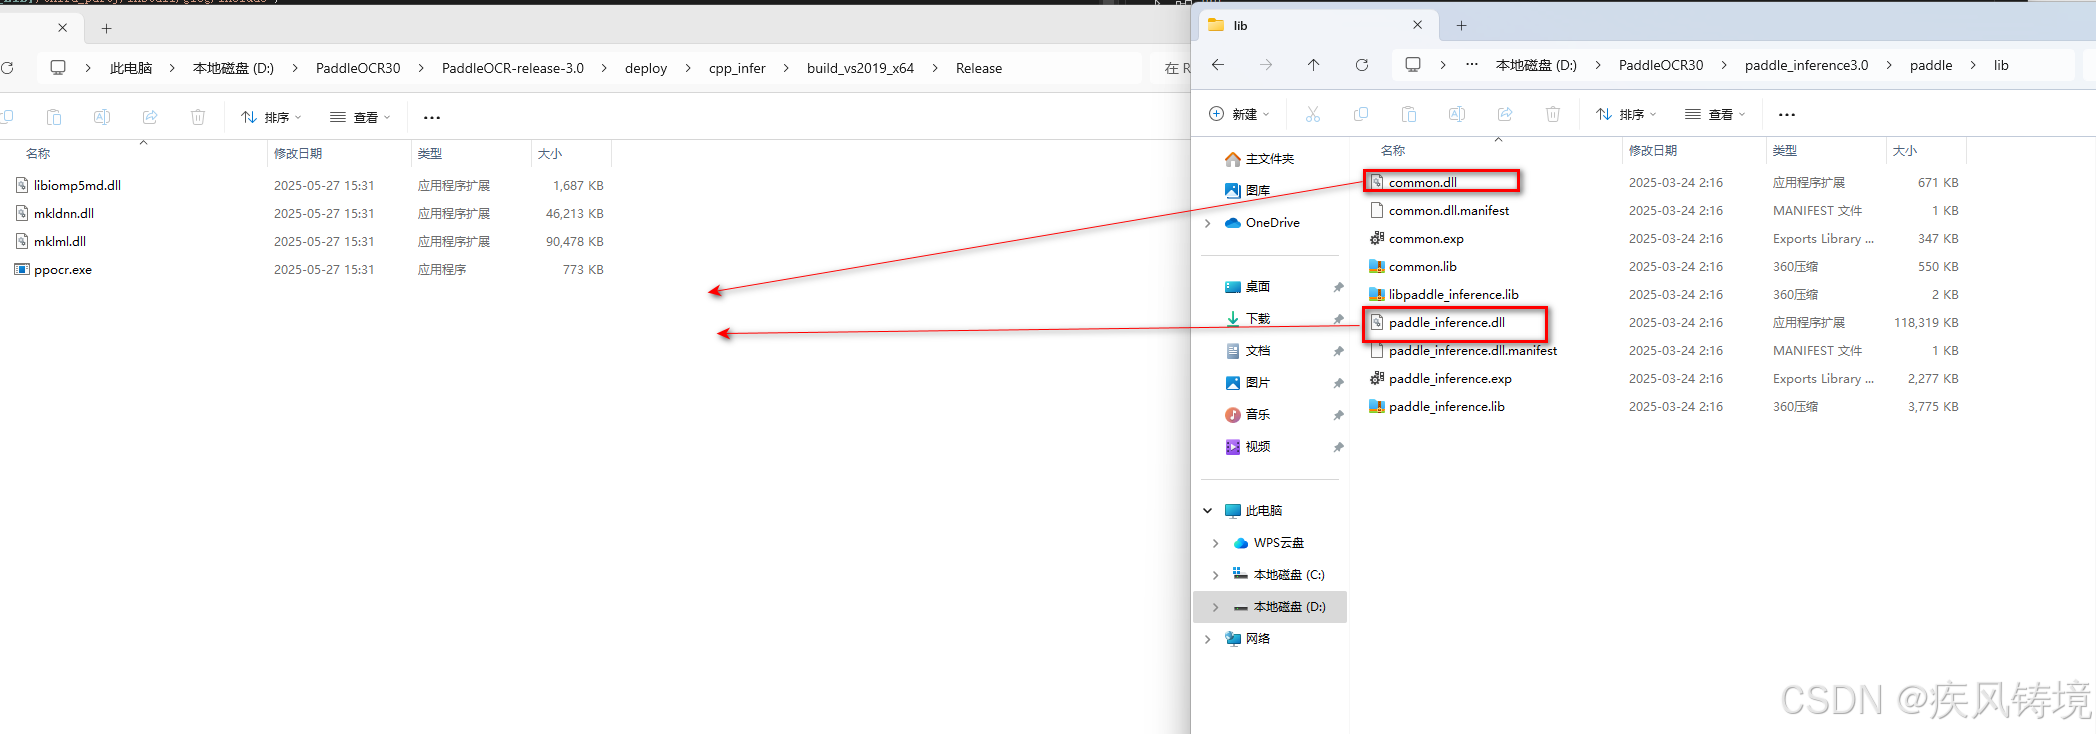Select mkldnn.dll in Release window
This screenshot has height=734, width=2096.
63,214
